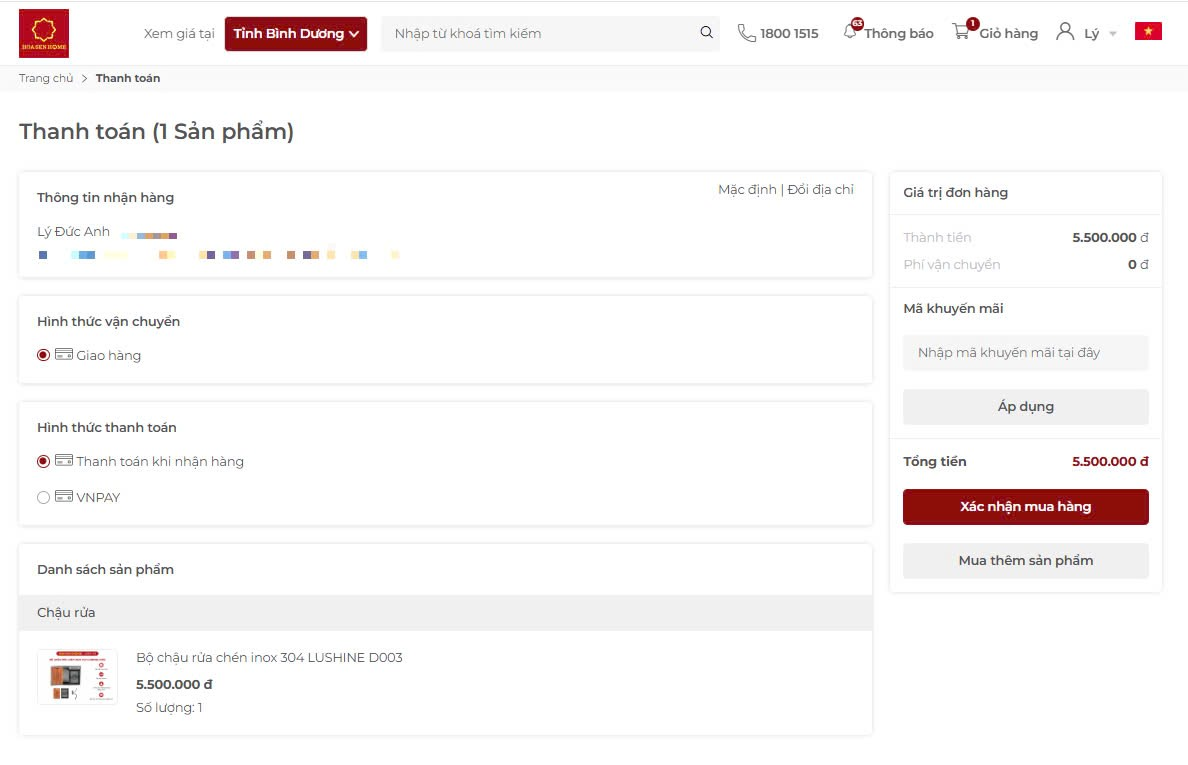This screenshot has height=765, width=1188.
Task: Open the Thông báo notifications label
Action: pyautogui.click(x=899, y=33)
